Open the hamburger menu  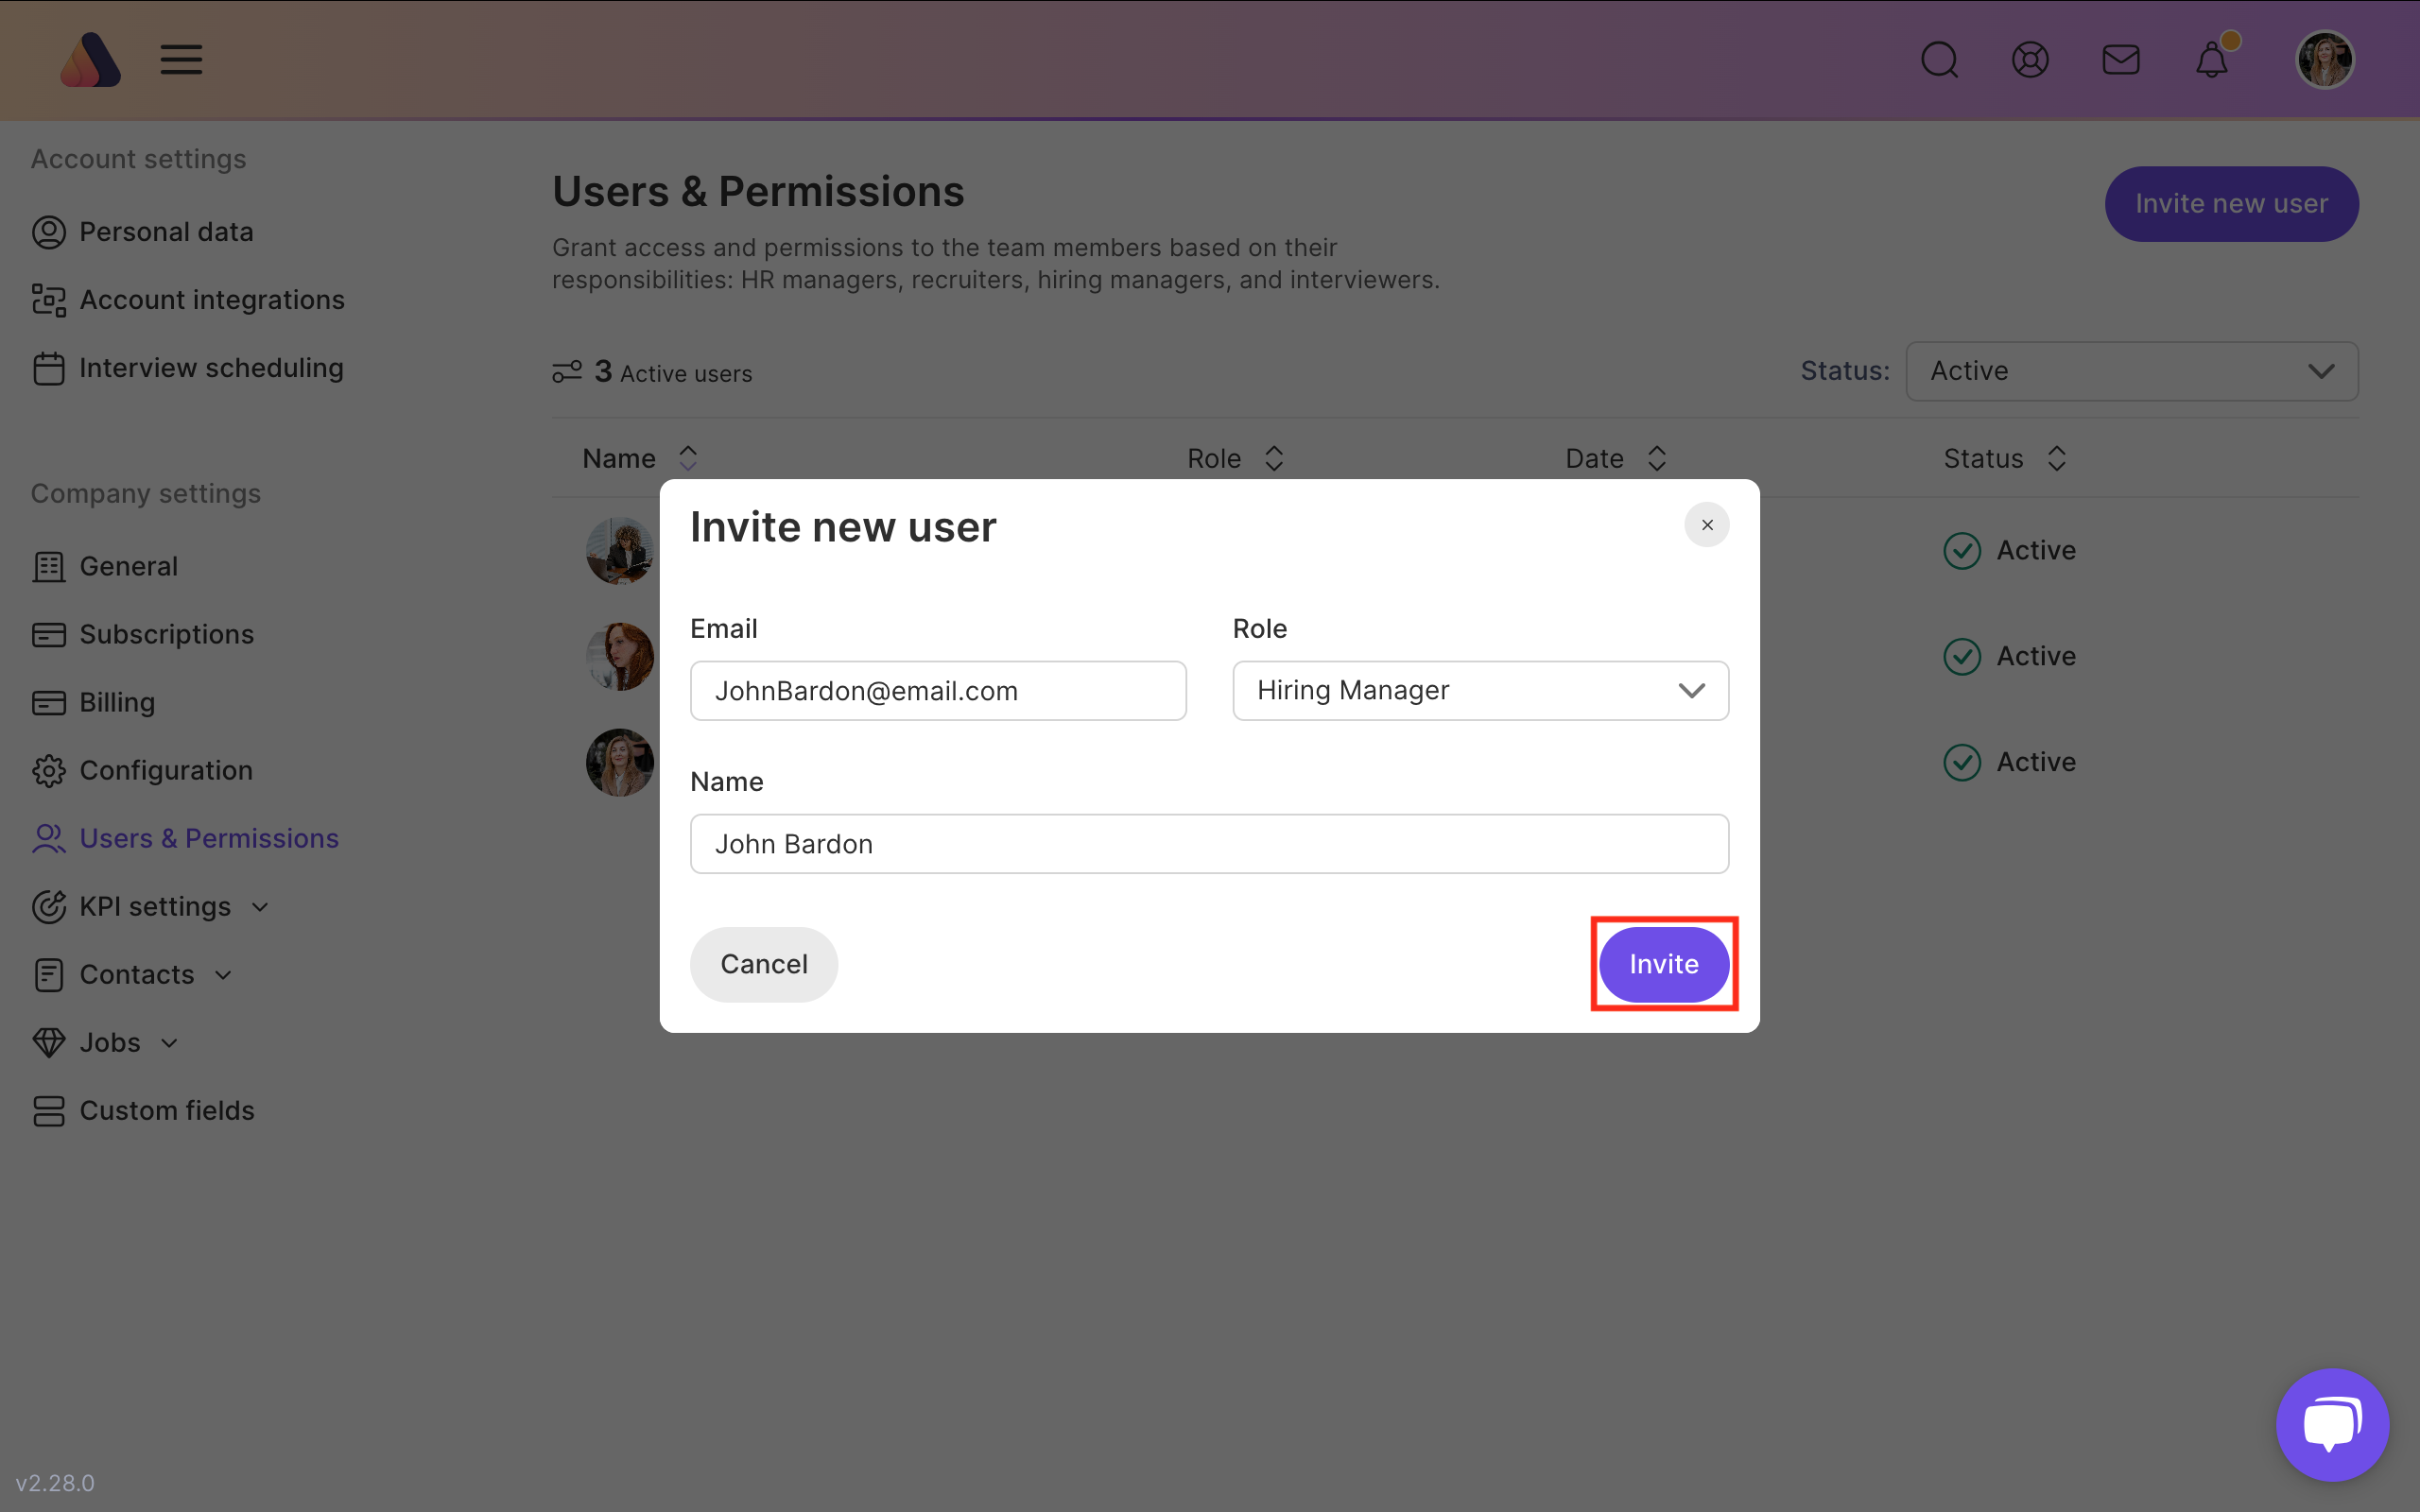click(181, 60)
